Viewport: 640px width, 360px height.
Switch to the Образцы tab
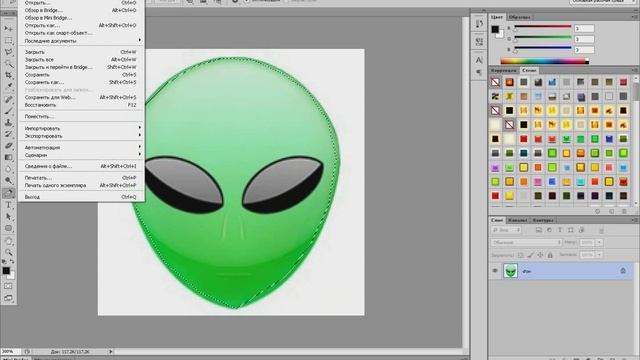(519, 17)
